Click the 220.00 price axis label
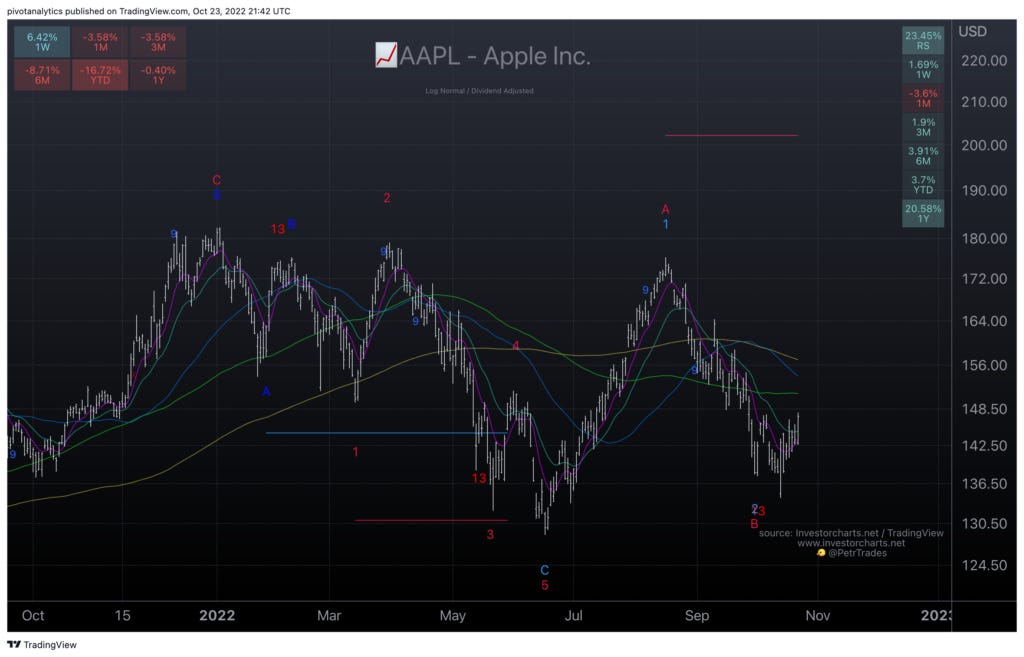Screen dimensions: 1024x657 [984, 61]
